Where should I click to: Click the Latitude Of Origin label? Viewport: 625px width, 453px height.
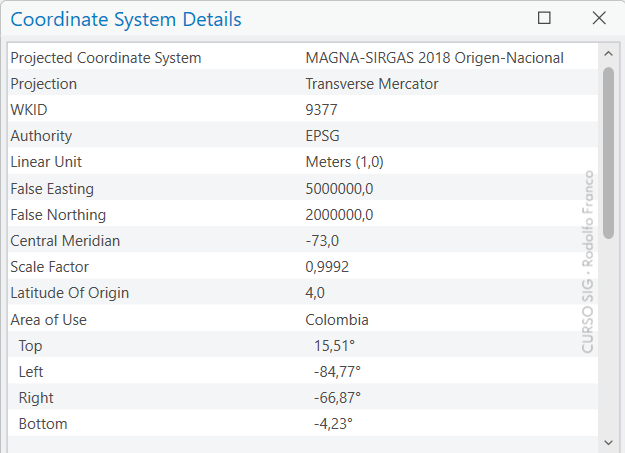pos(69,293)
